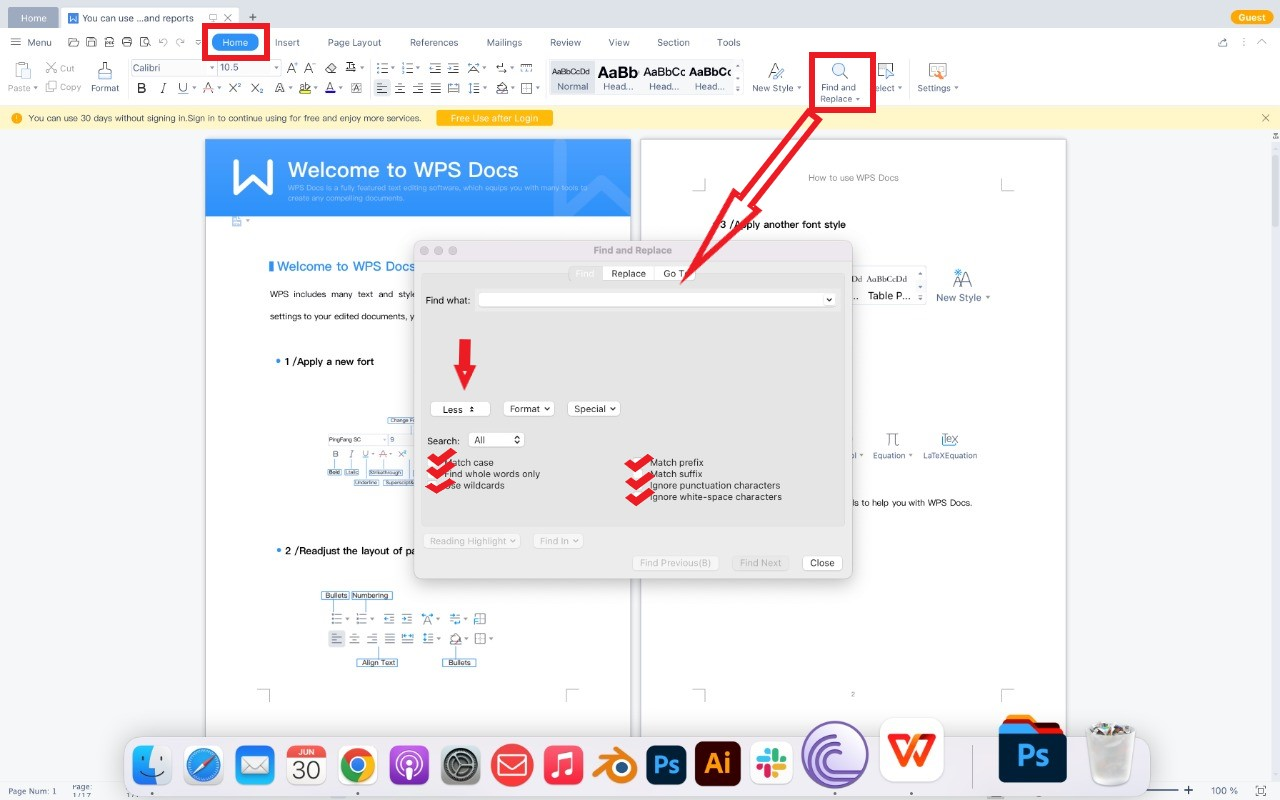Image resolution: width=1280 pixels, height=800 pixels.
Task: Click the Free Use after Login button
Action: pyautogui.click(x=494, y=117)
